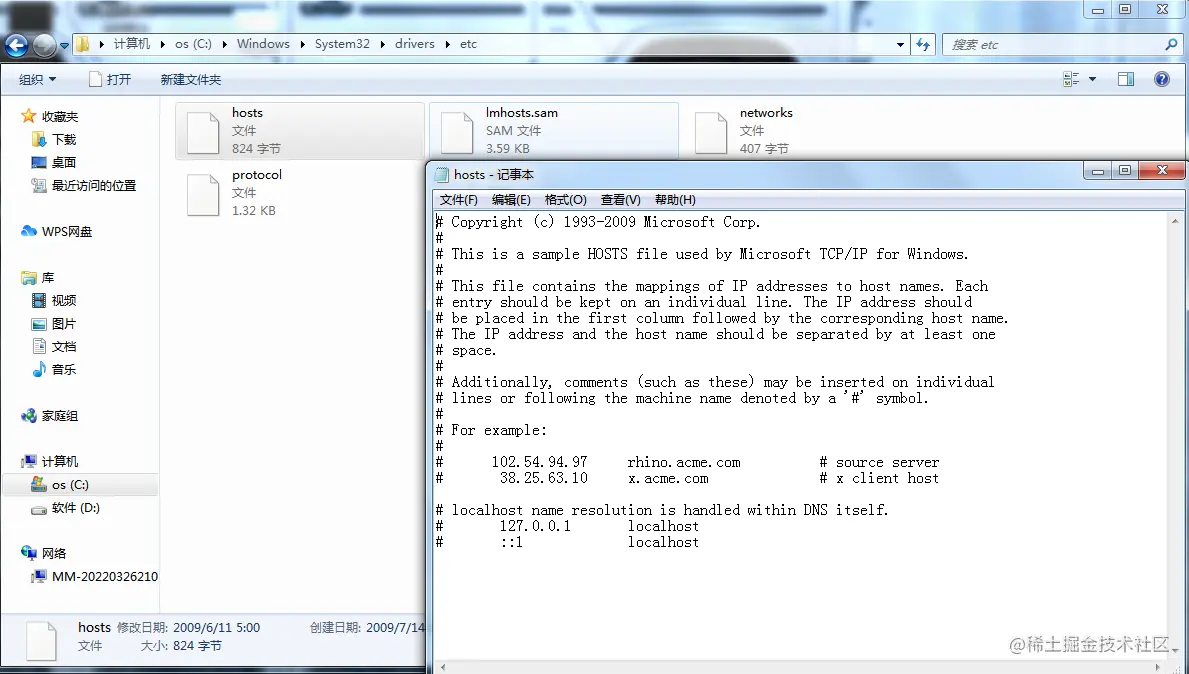
Task: Minimize the hosts Notepad window
Action: tap(1096, 172)
